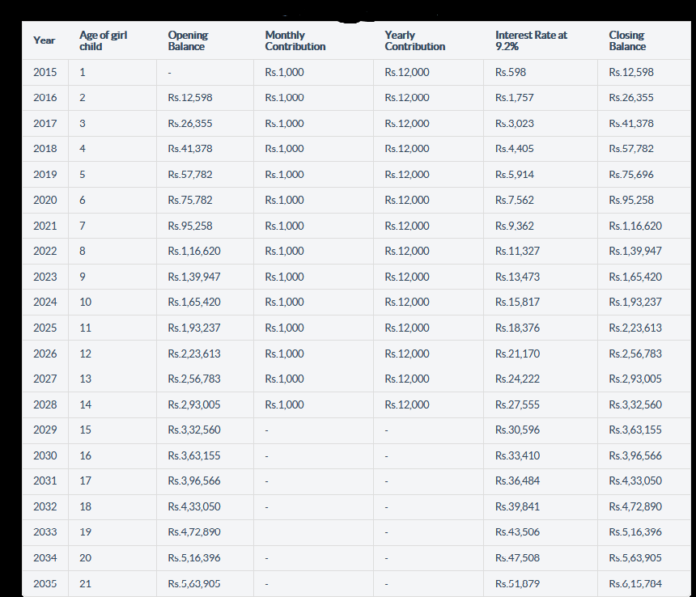The height and width of the screenshot is (597, 696).
Task: Click the 2018 closing balance Rs.57,782
Action: click(631, 149)
